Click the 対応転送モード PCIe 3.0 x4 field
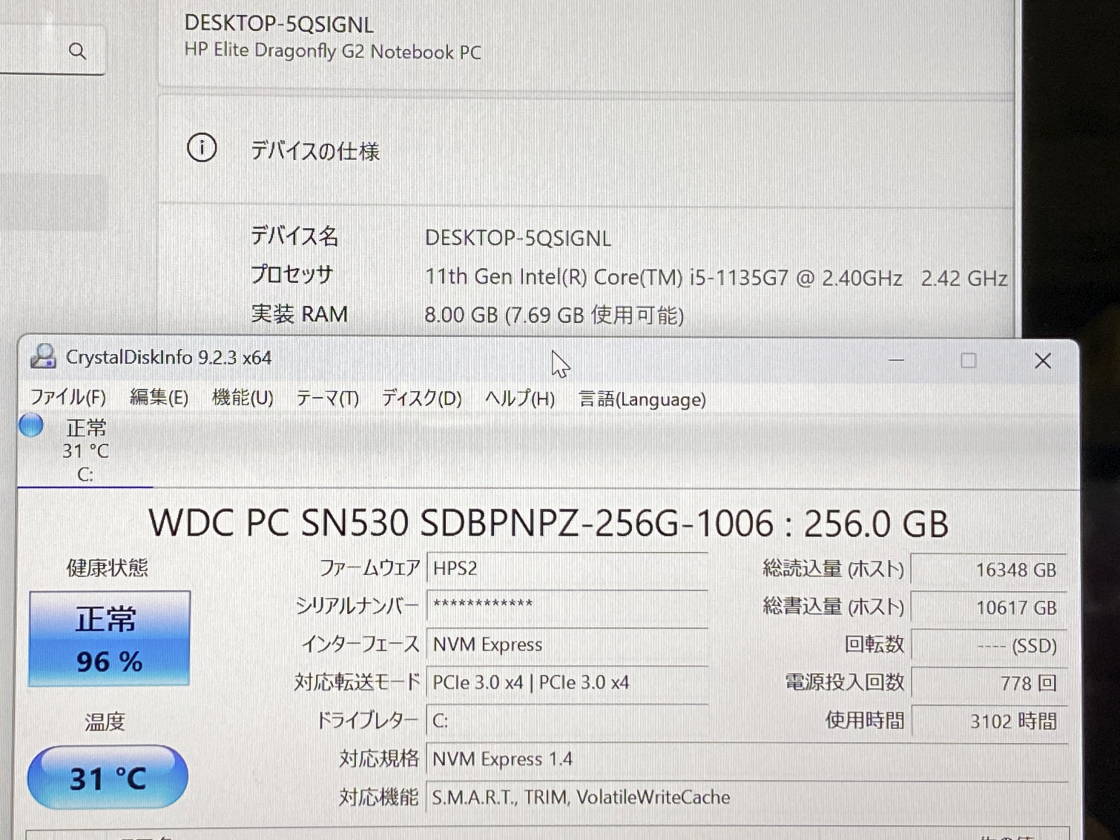This screenshot has width=1120, height=840. pos(567,682)
